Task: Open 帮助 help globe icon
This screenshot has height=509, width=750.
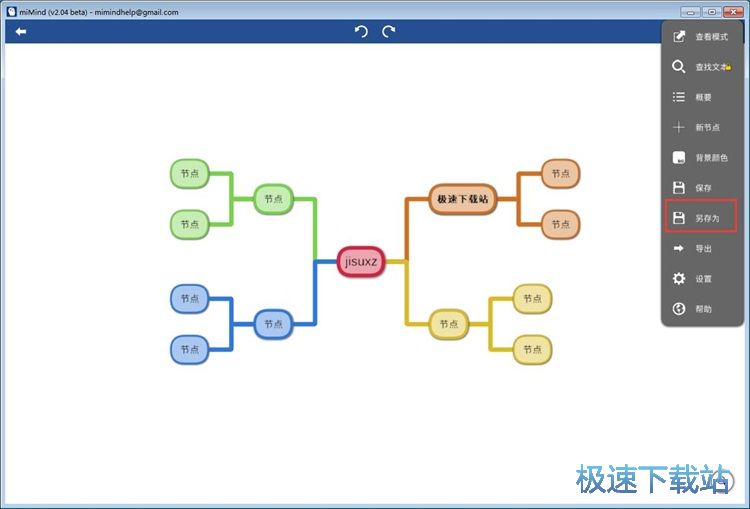Action: [x=679, y=309]
